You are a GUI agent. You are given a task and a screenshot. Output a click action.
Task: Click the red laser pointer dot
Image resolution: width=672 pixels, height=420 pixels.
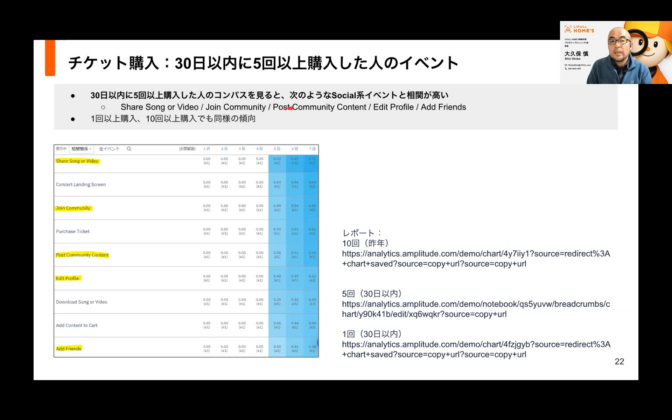pyautogui.click(x=290, y=107)
